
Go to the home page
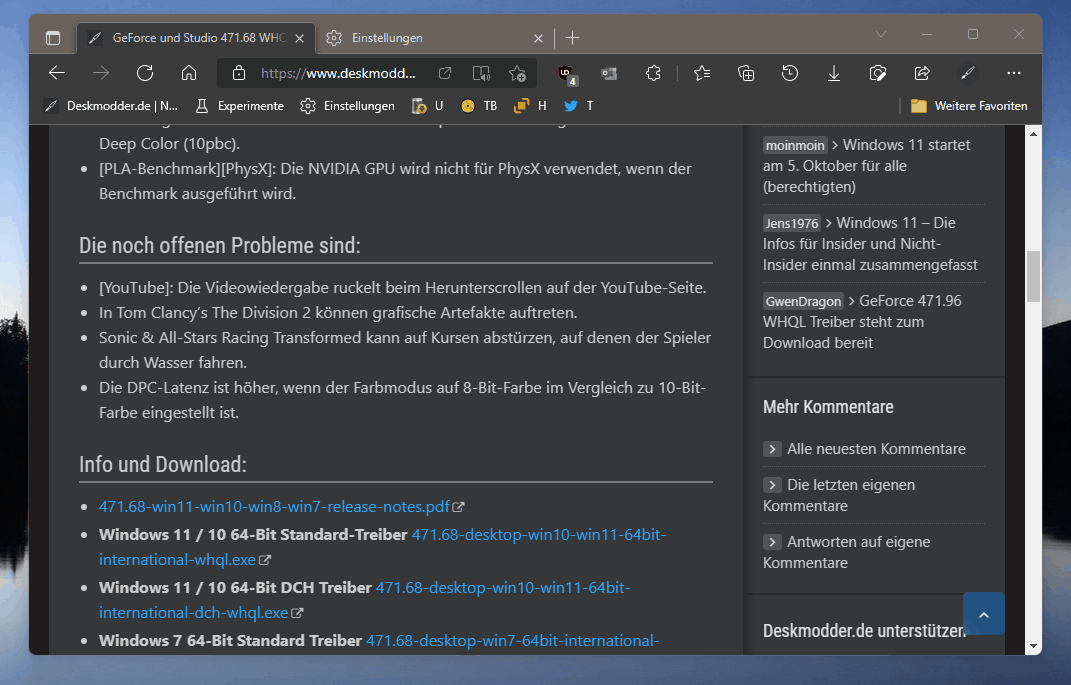point(189,73)
